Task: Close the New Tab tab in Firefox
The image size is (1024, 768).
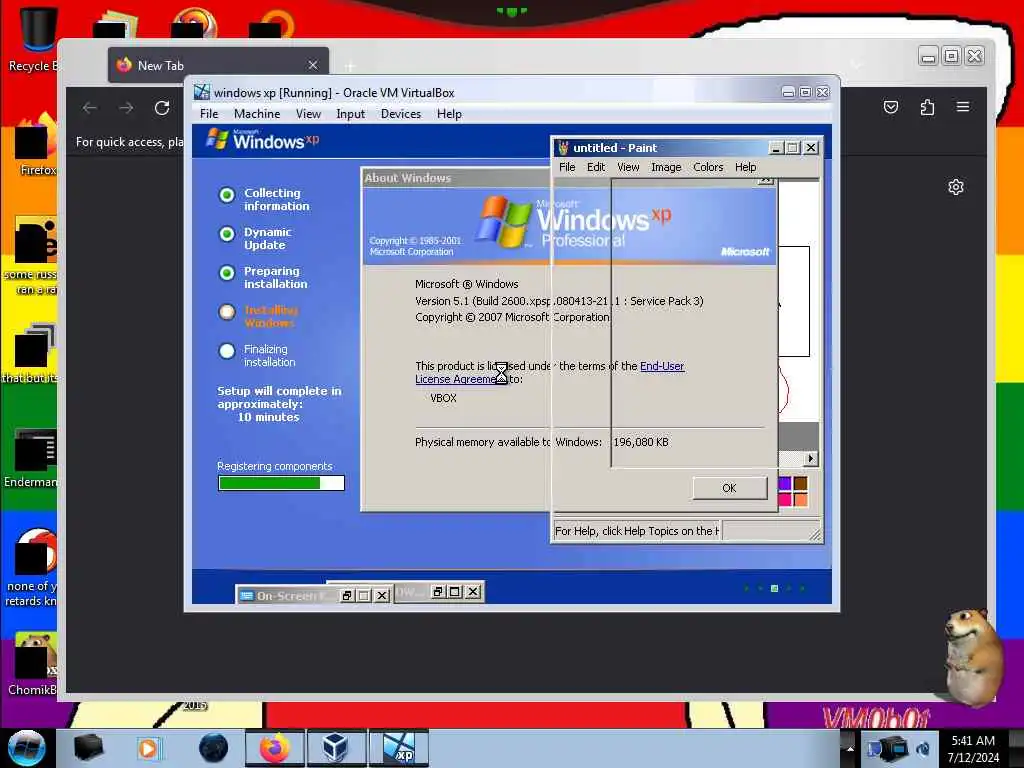Action: point(313,65)
